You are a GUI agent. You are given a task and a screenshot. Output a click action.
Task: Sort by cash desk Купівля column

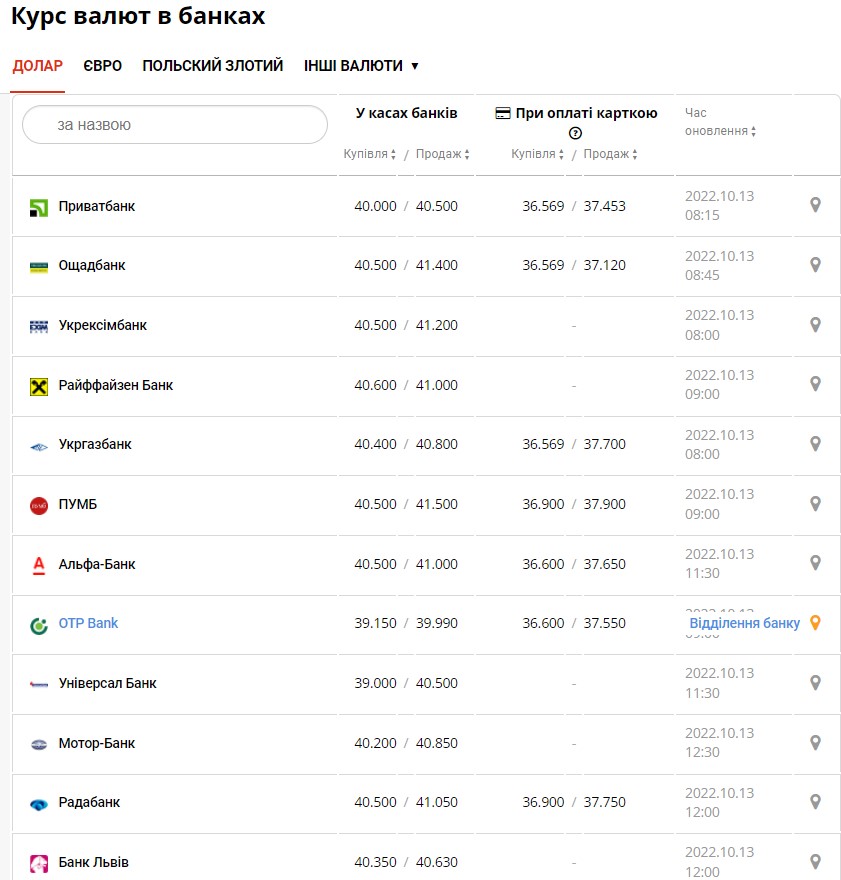[x=369, y=154]
